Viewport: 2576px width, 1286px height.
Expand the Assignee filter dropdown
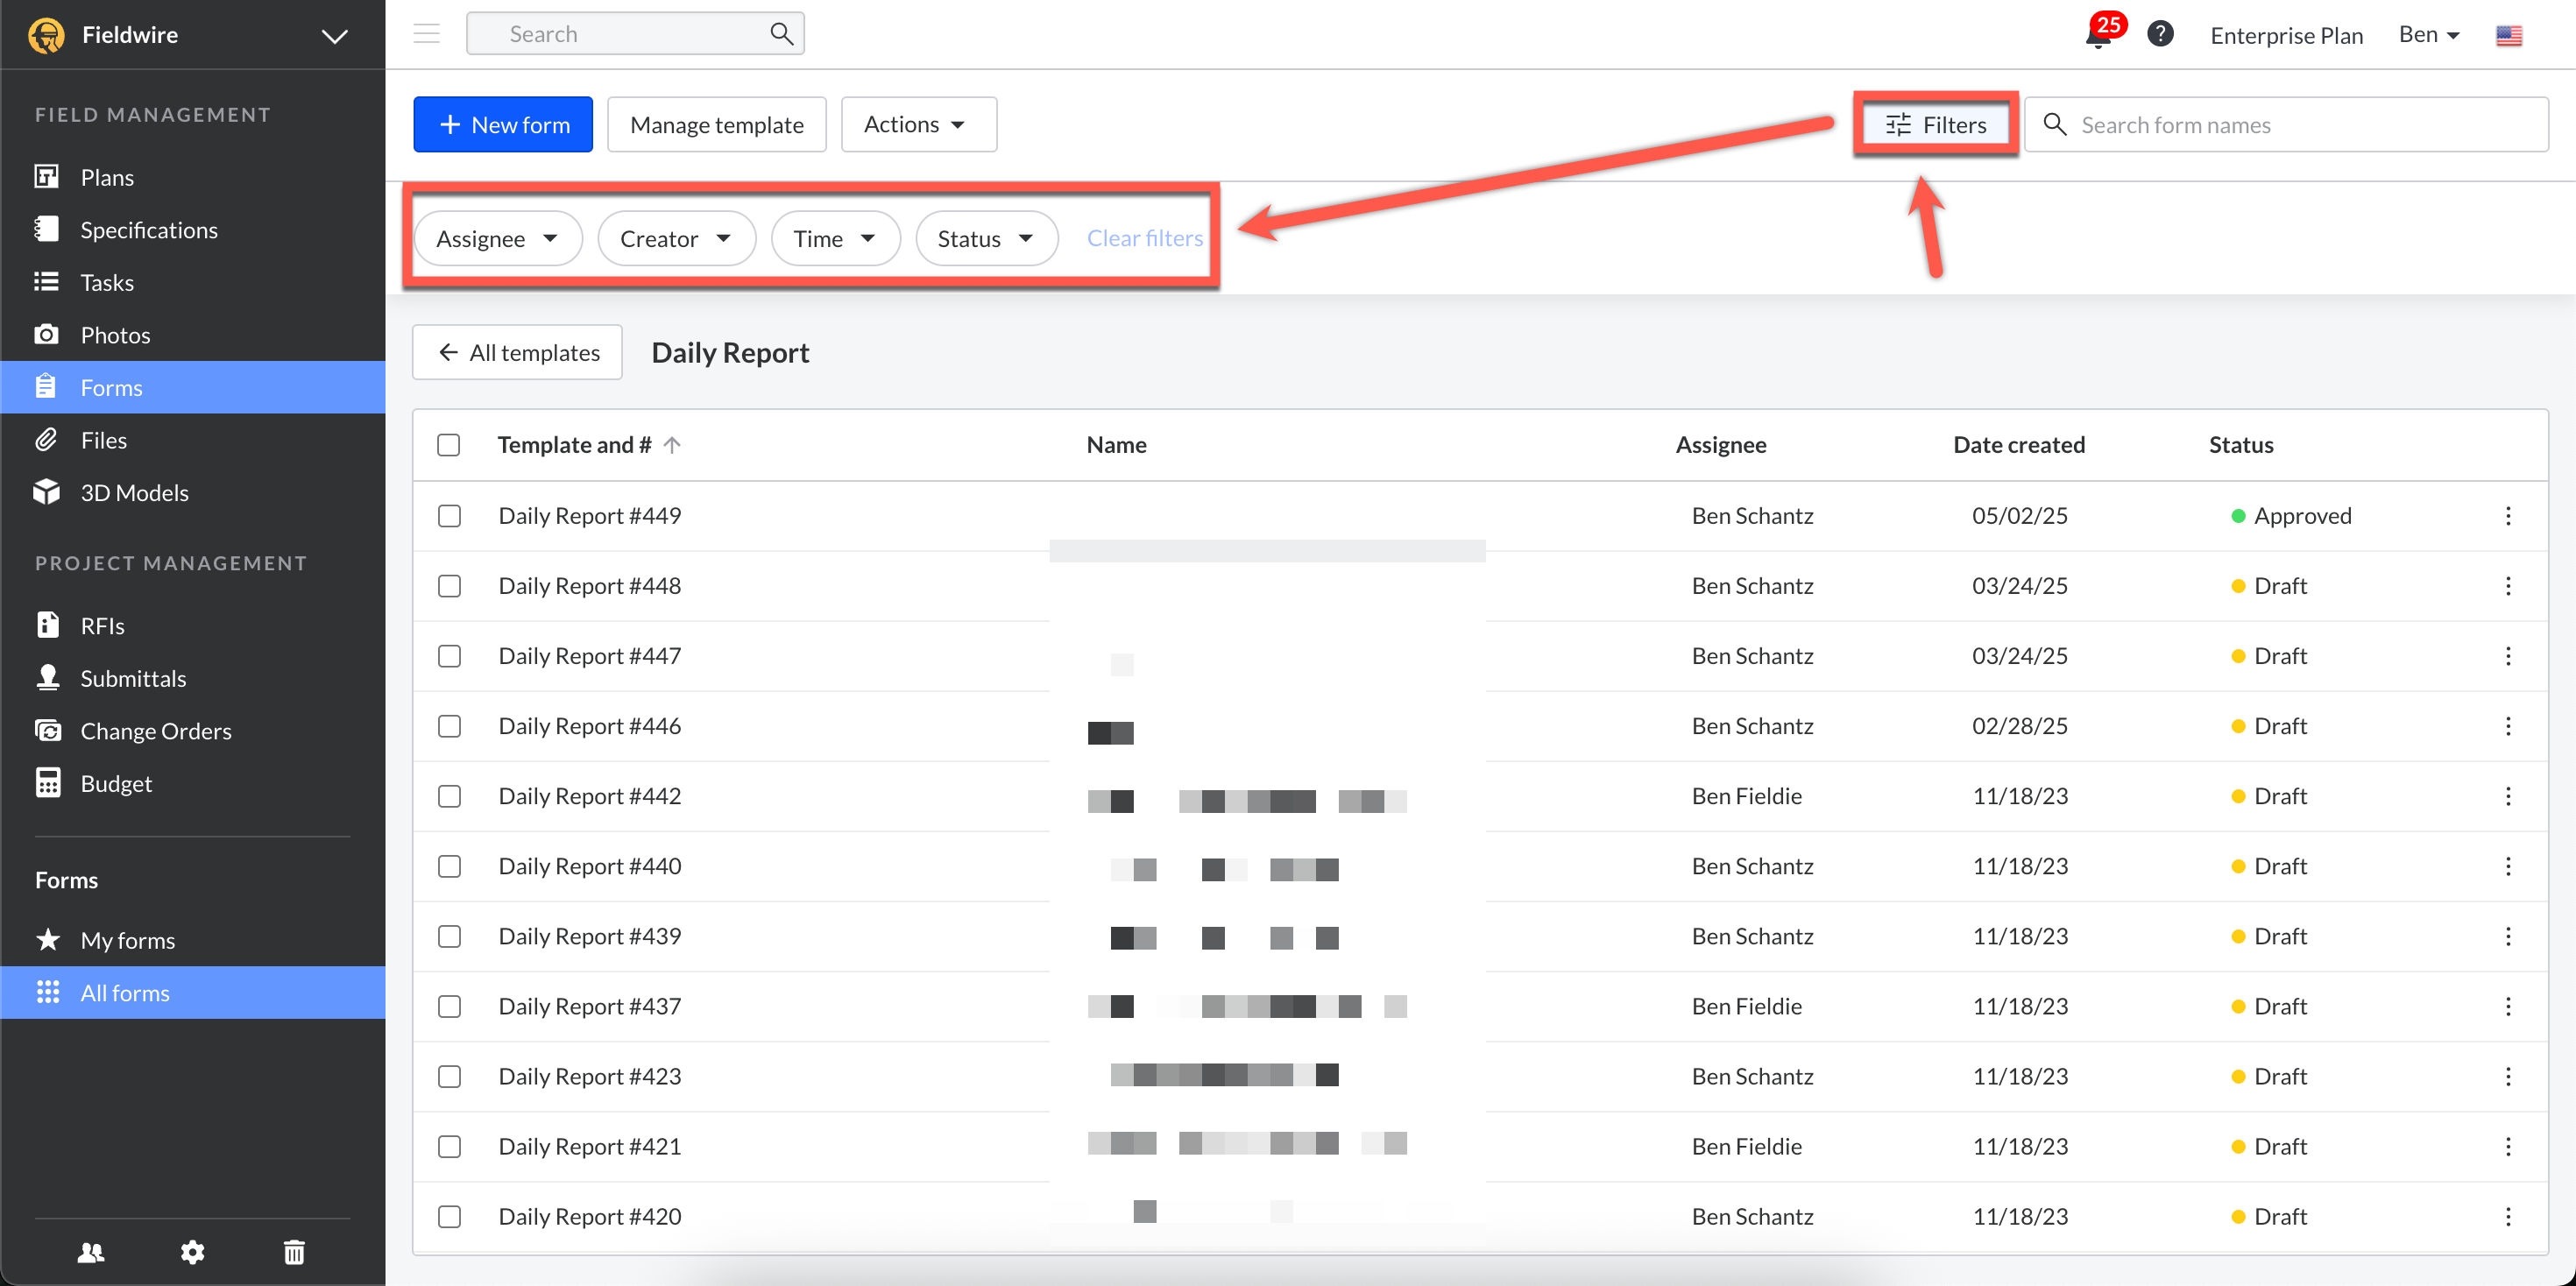[498, 239]
